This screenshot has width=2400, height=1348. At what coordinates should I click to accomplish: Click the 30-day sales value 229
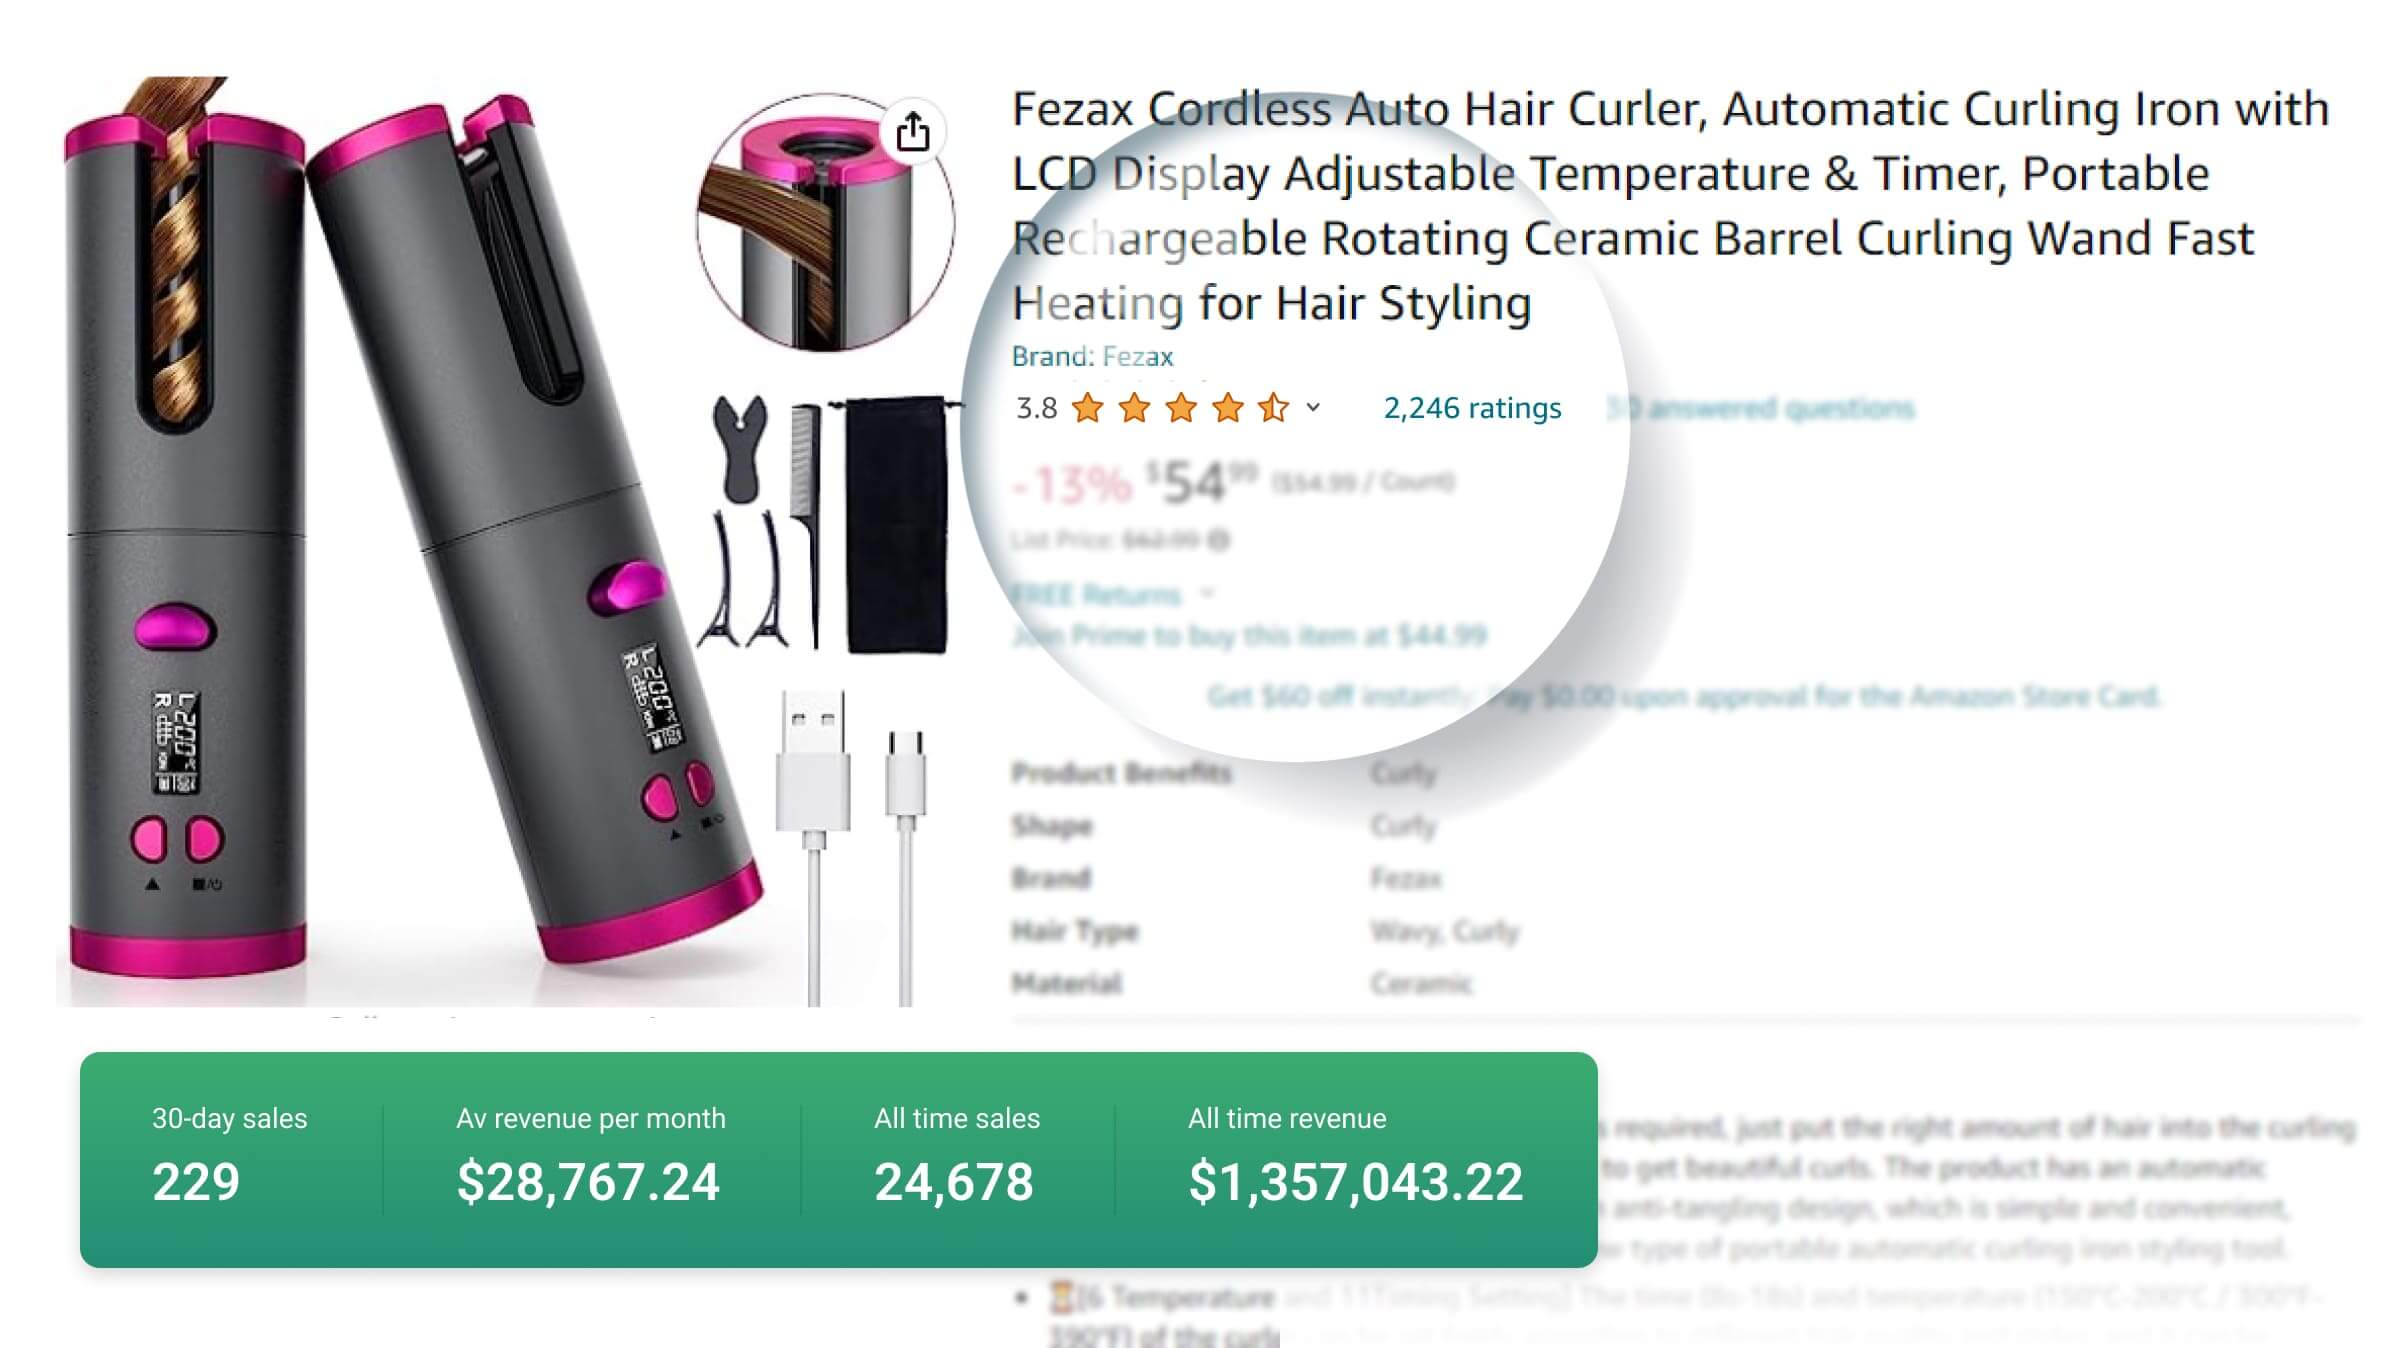[196, 1182]
